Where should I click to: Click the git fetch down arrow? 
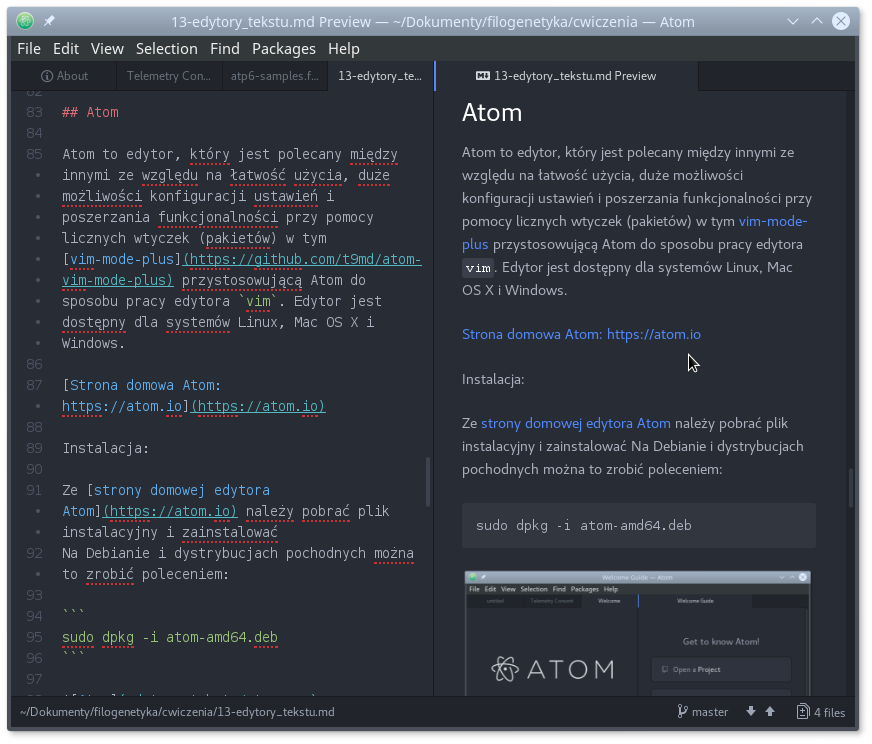click(x=751, y=712)
